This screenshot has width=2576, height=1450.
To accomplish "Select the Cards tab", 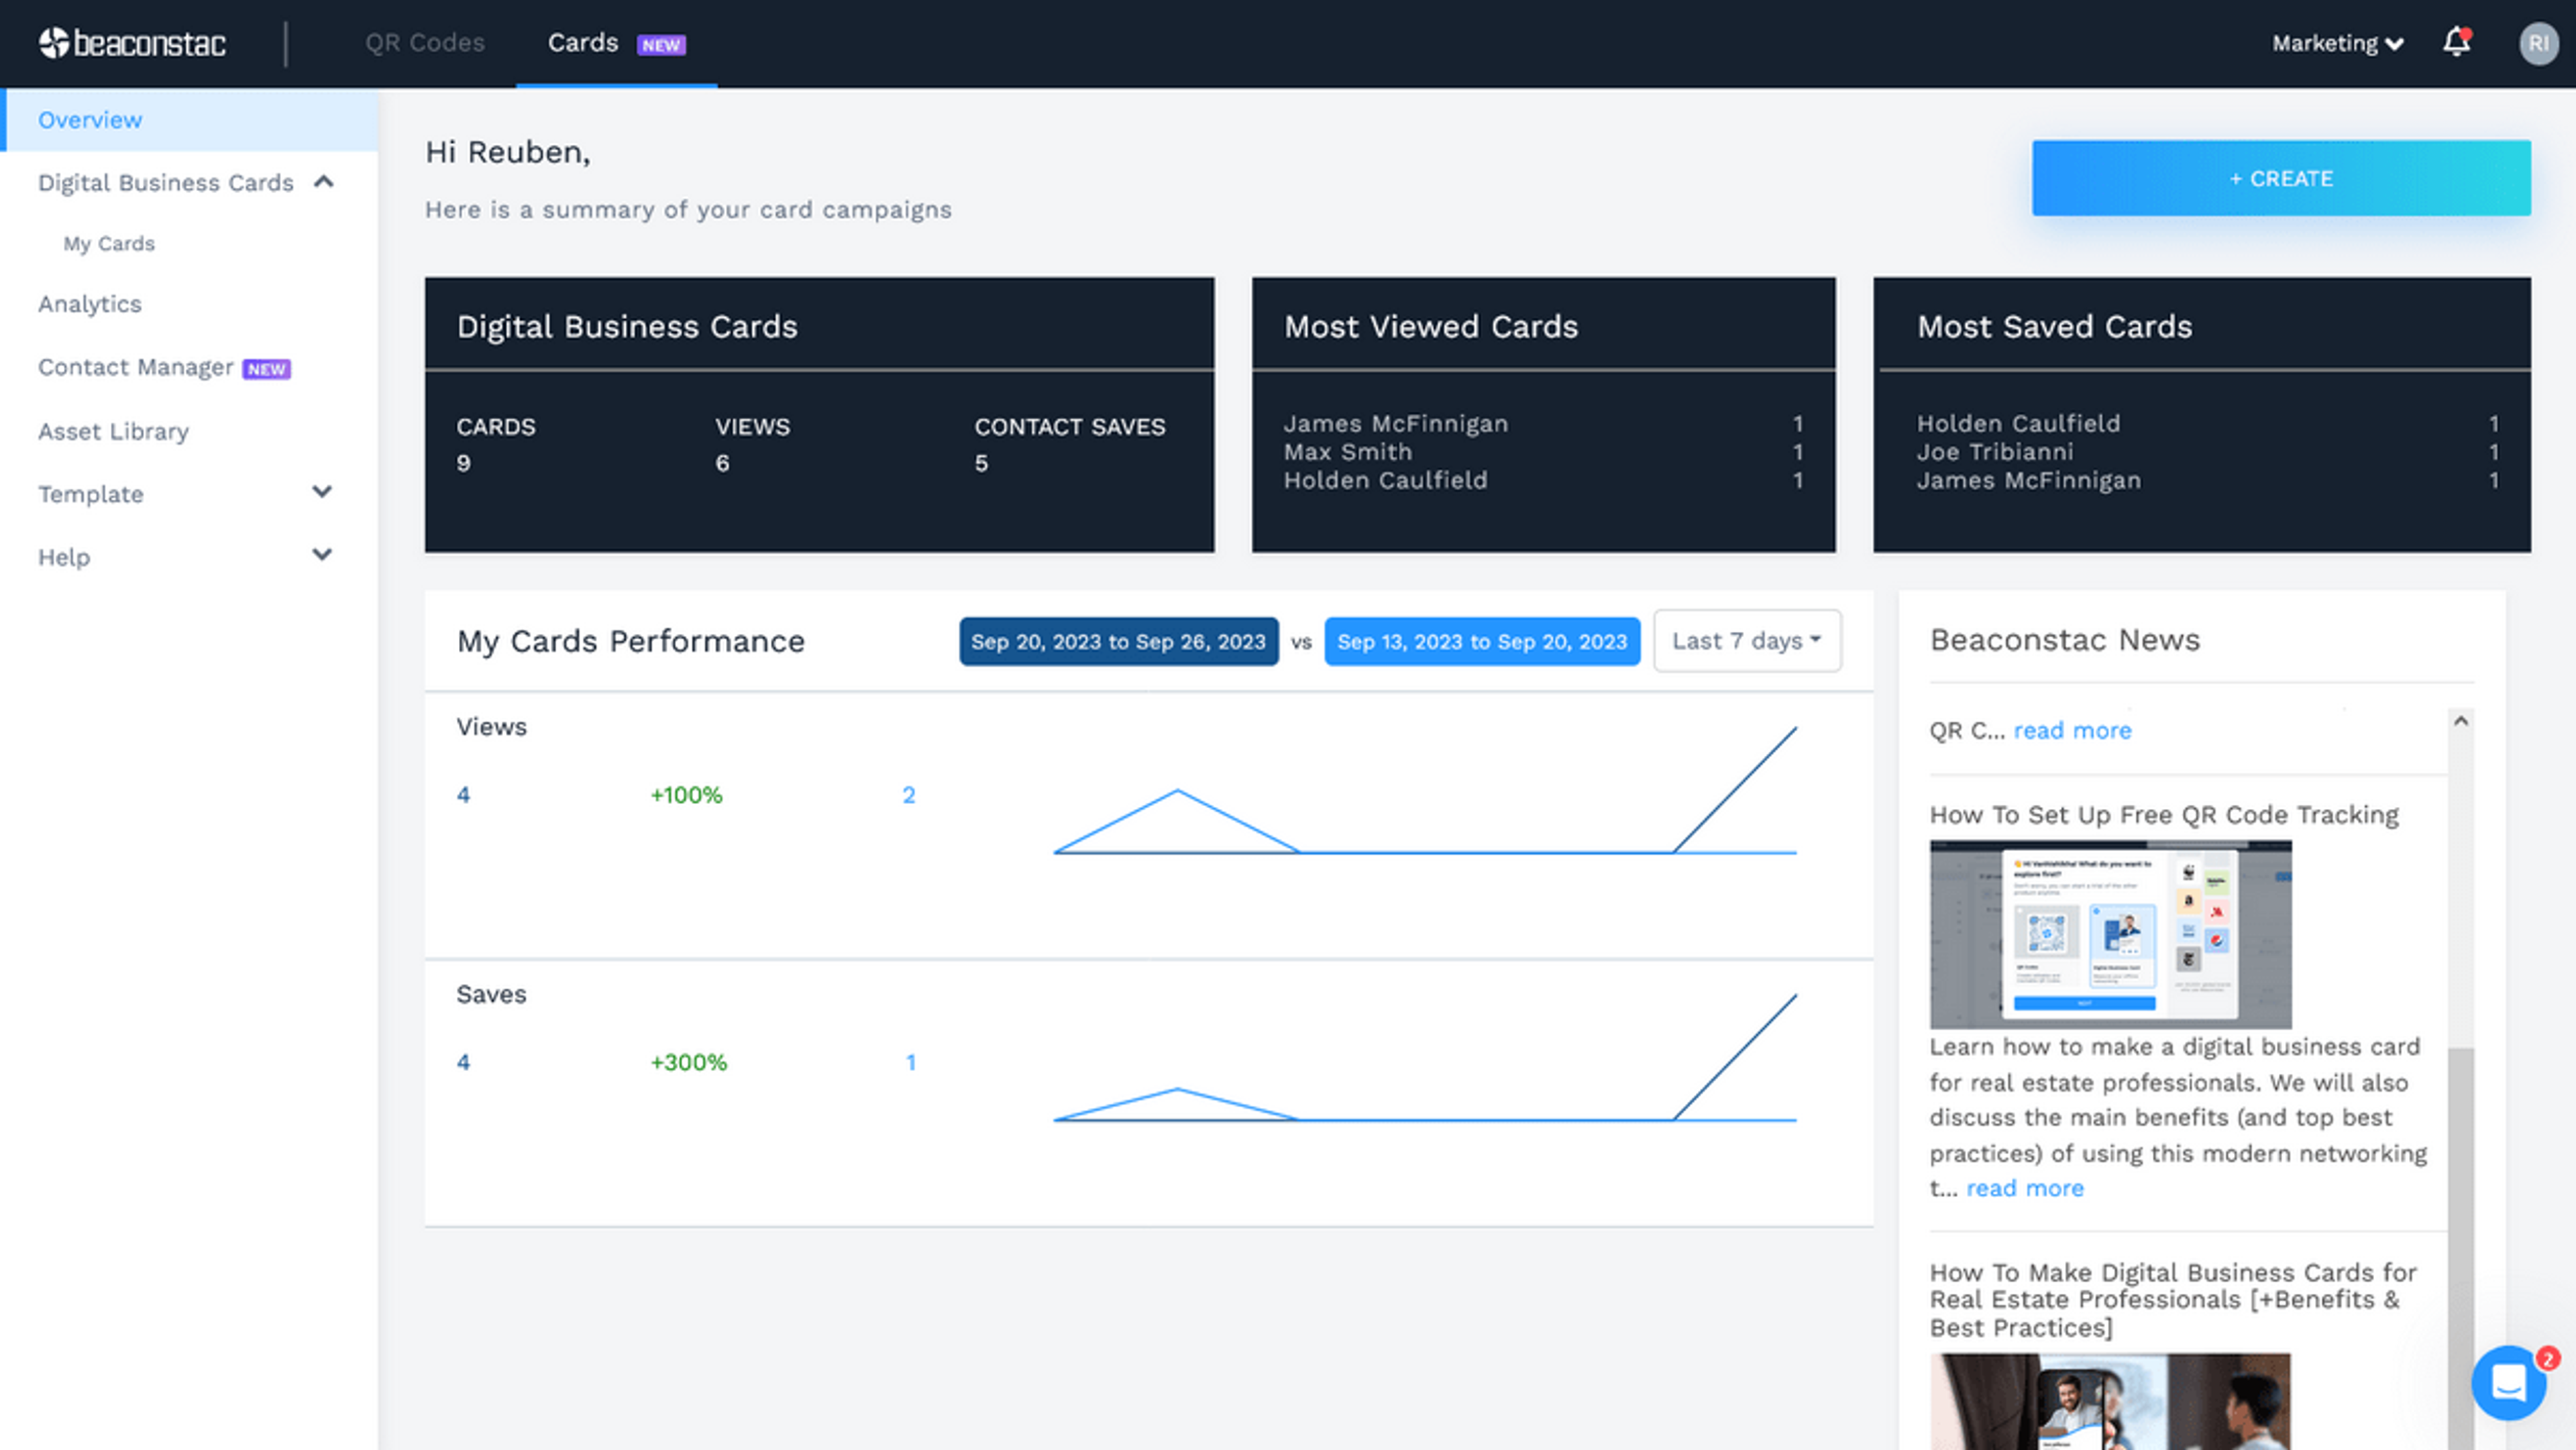I will 583,43.
